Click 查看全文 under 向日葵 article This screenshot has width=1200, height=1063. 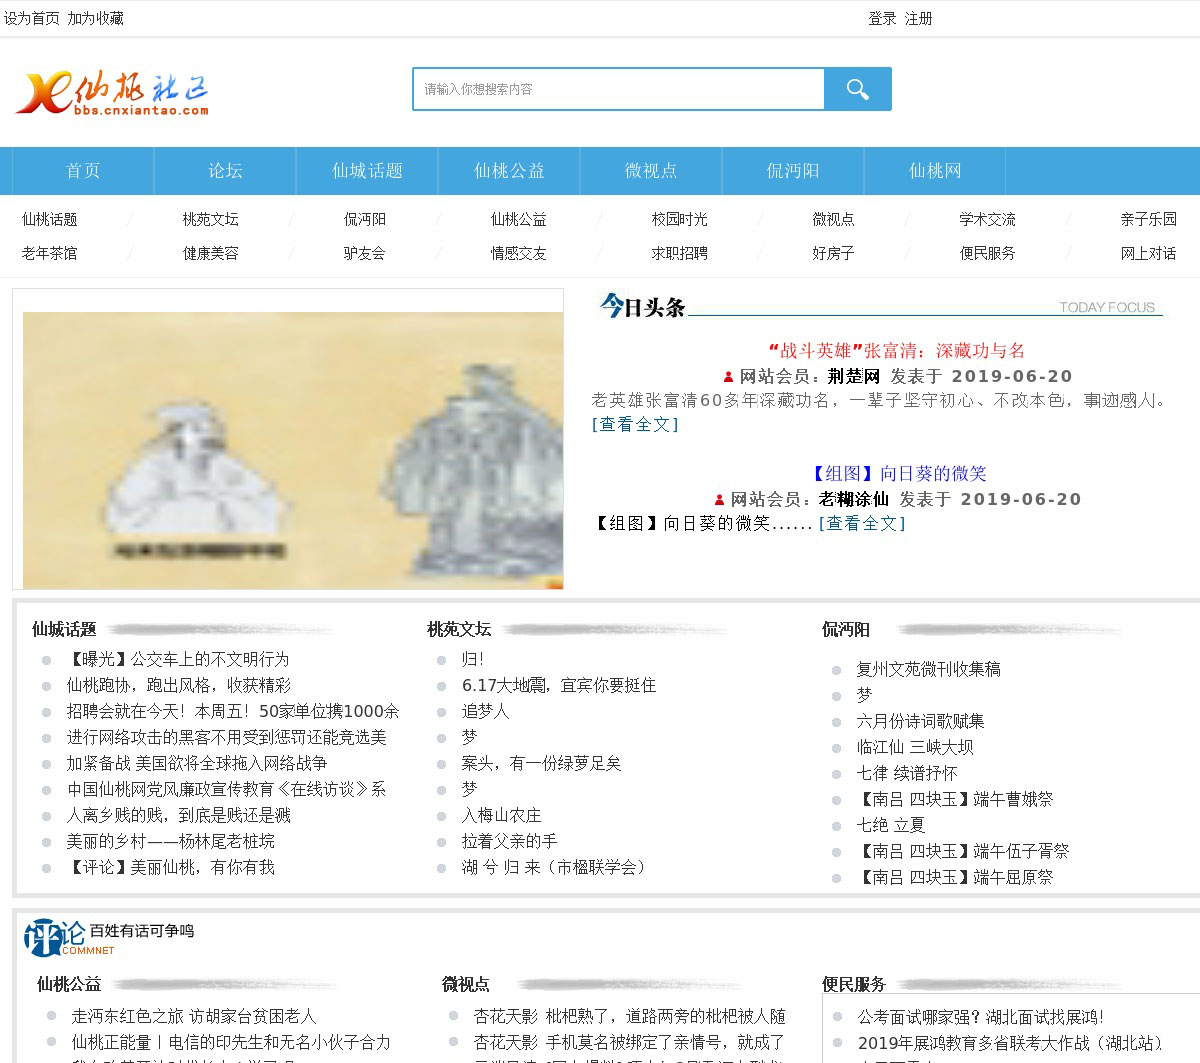(862, 524)
